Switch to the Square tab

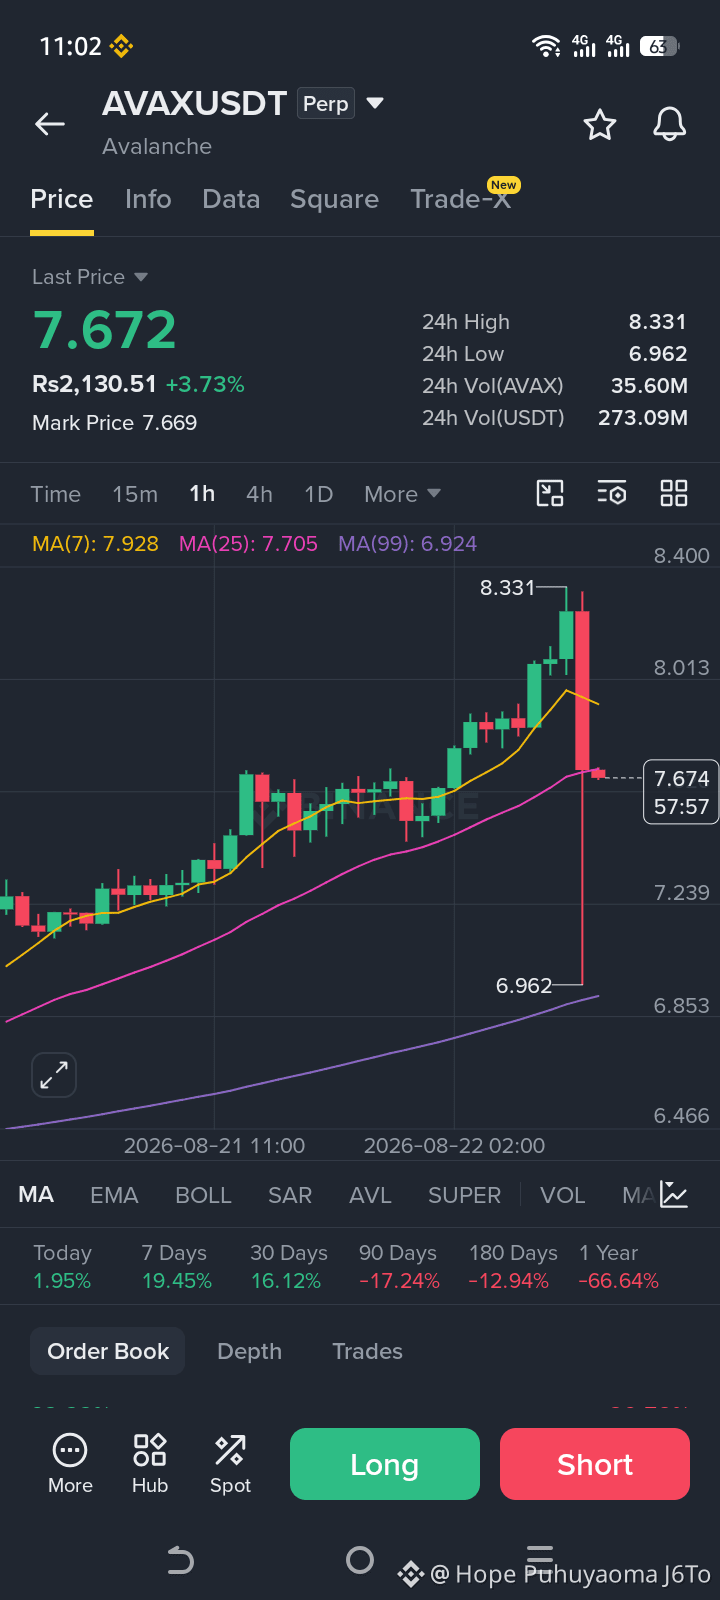pos(334,199)
